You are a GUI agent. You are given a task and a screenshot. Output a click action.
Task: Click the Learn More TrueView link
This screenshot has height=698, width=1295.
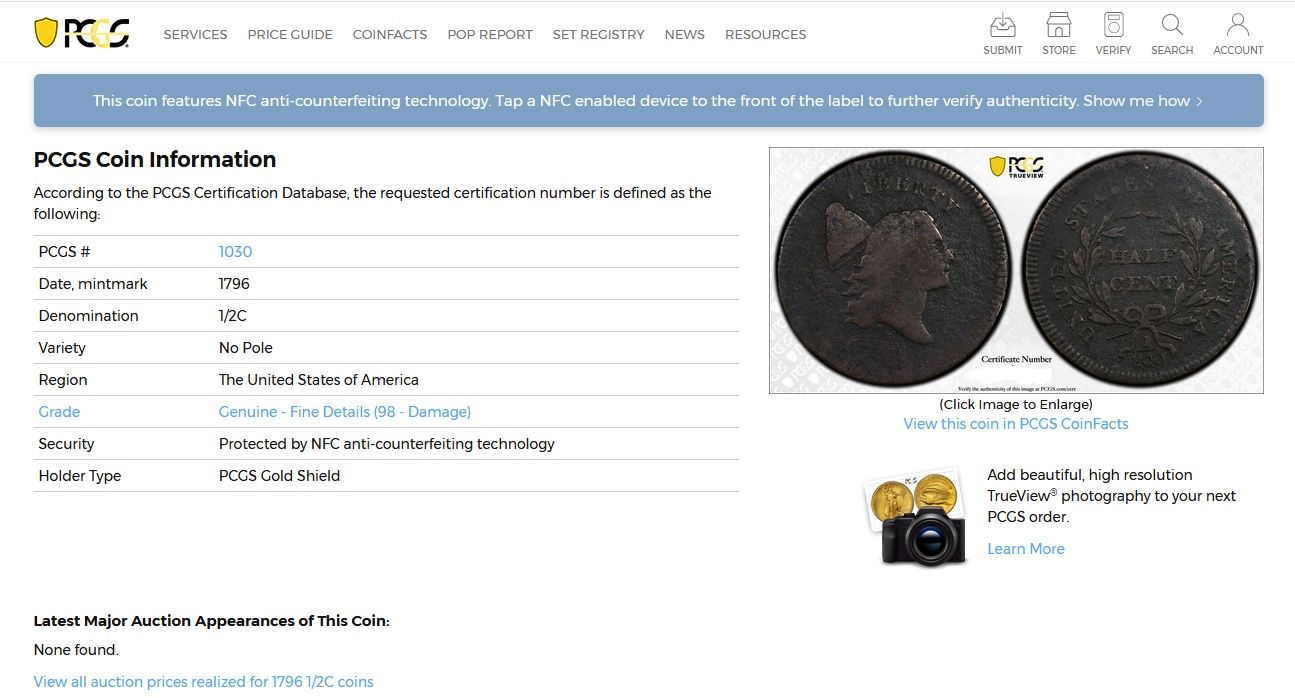point(1026,549)
